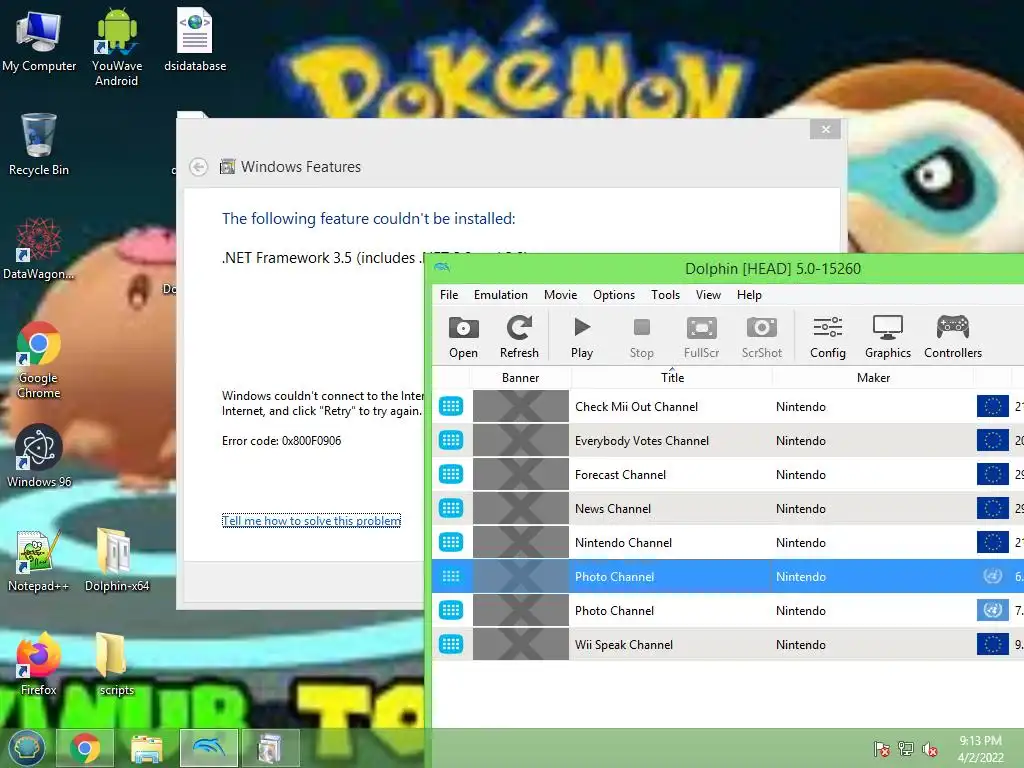The image size is (1024, 768).
Task: Click the error code 0x800F0906 text
Action: (281, 441)
